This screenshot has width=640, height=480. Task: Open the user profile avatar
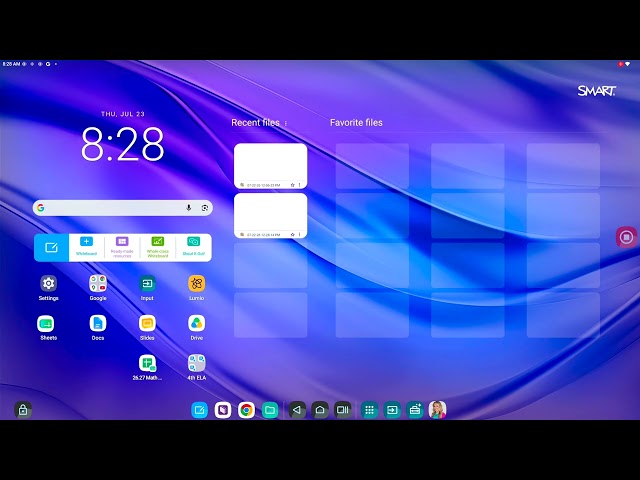pos(438,410)
